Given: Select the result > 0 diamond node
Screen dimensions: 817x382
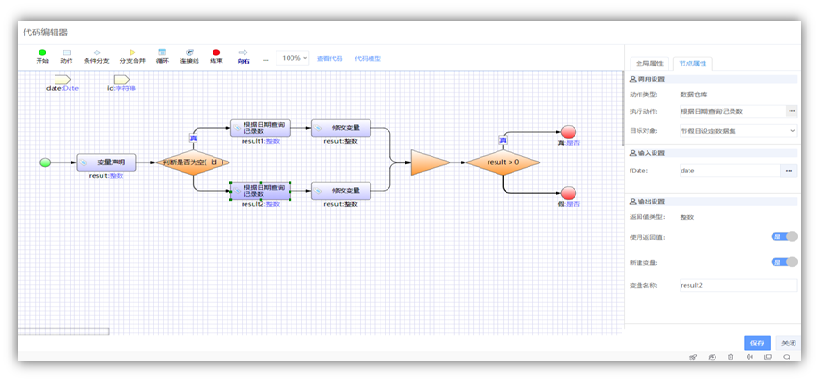Looking at the screenshot, I should [503, 162].
